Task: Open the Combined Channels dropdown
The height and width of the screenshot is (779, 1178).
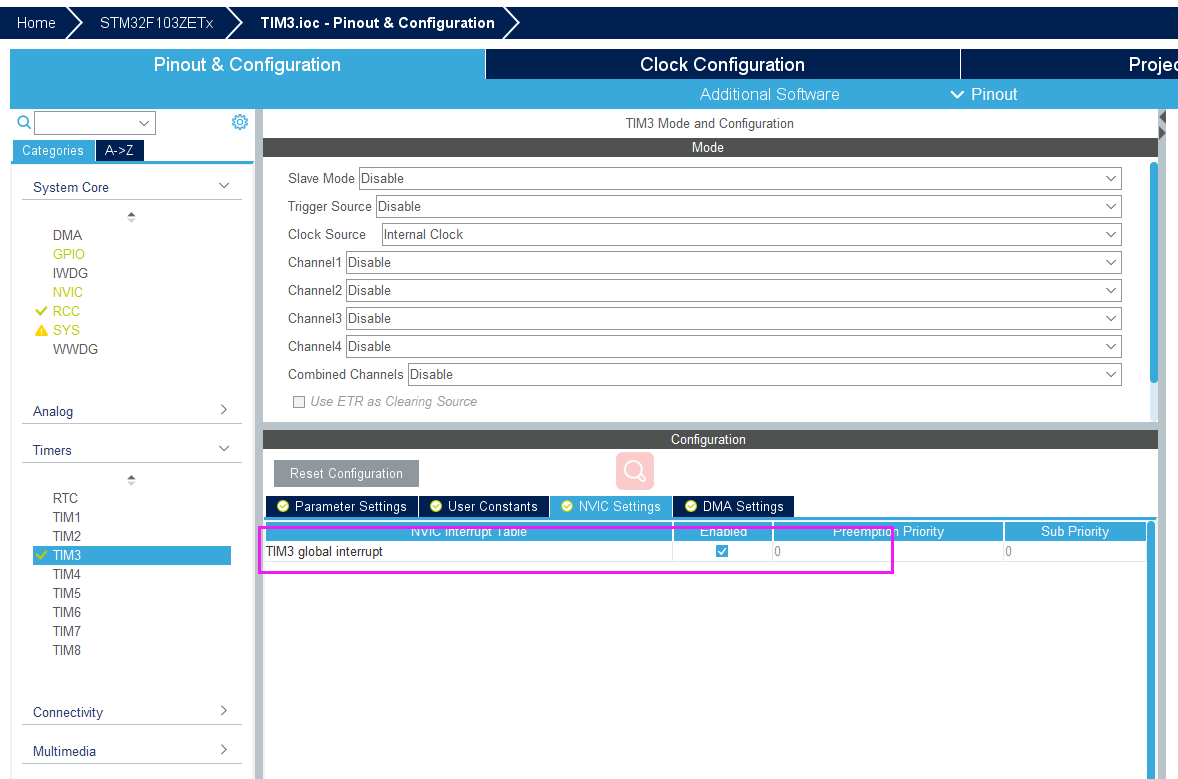Action: tap(765, 374)
